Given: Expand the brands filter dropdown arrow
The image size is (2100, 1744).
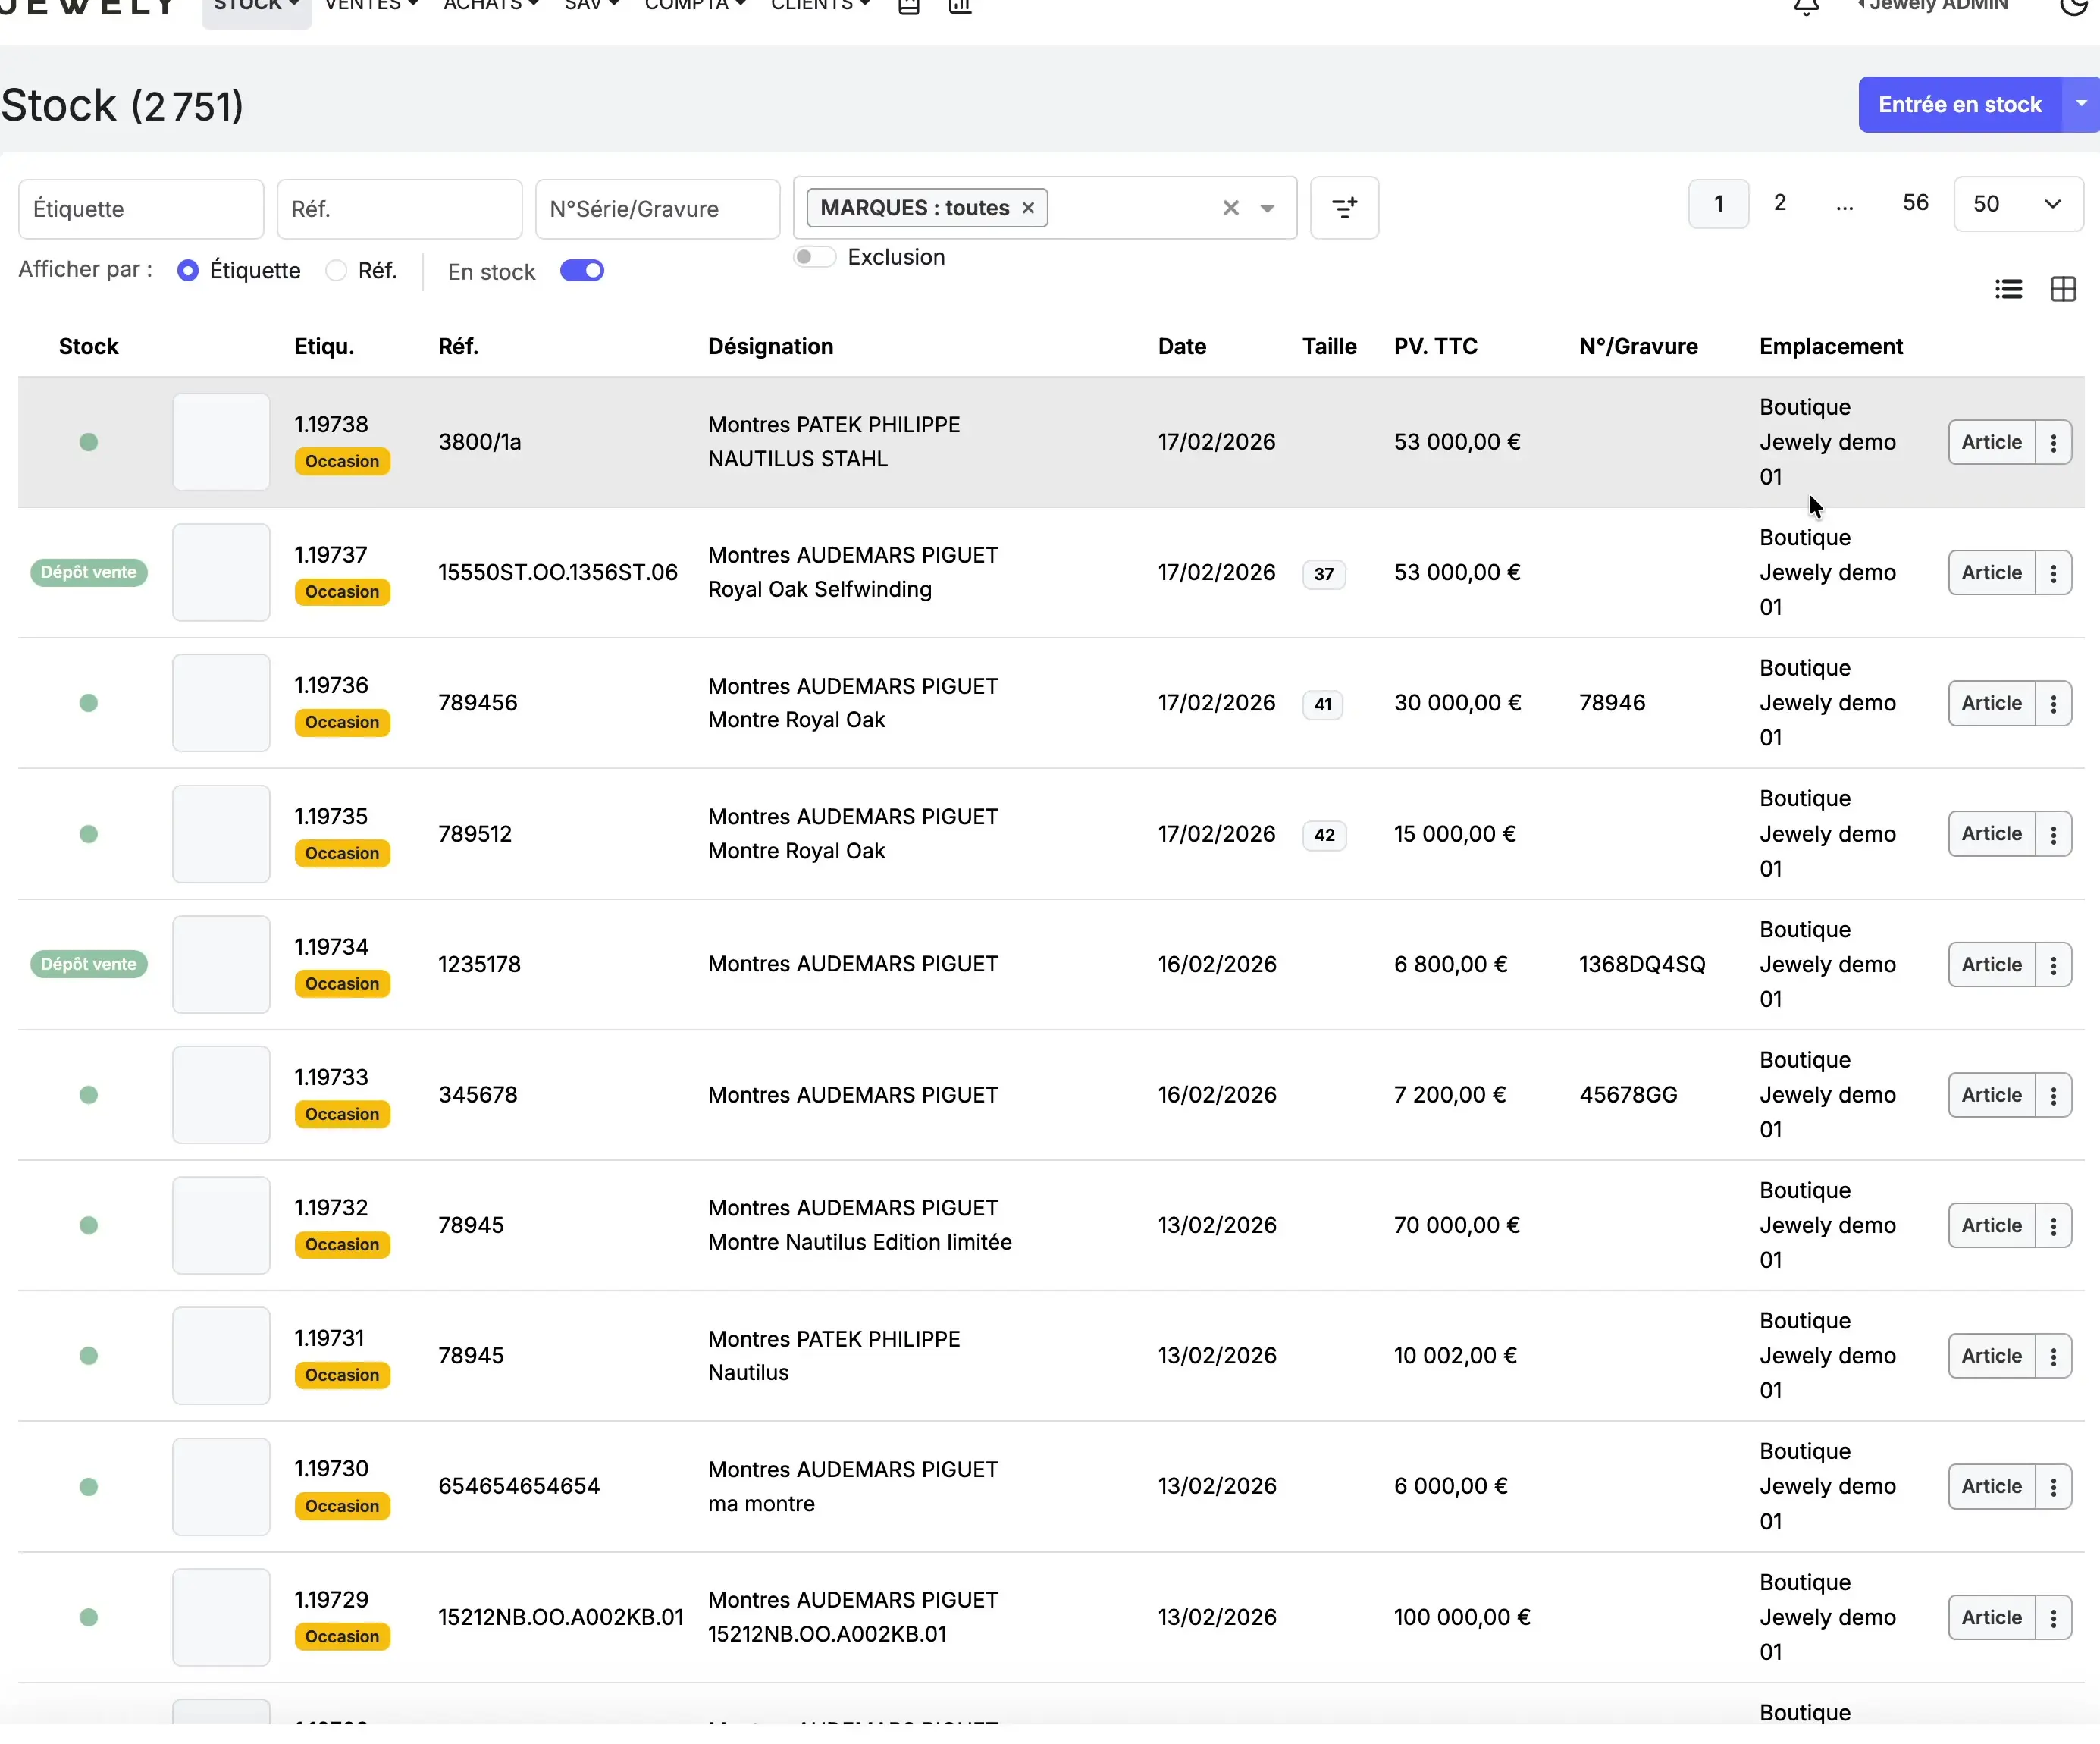Looking at the screenshot, I should (x=1267, y=208).
